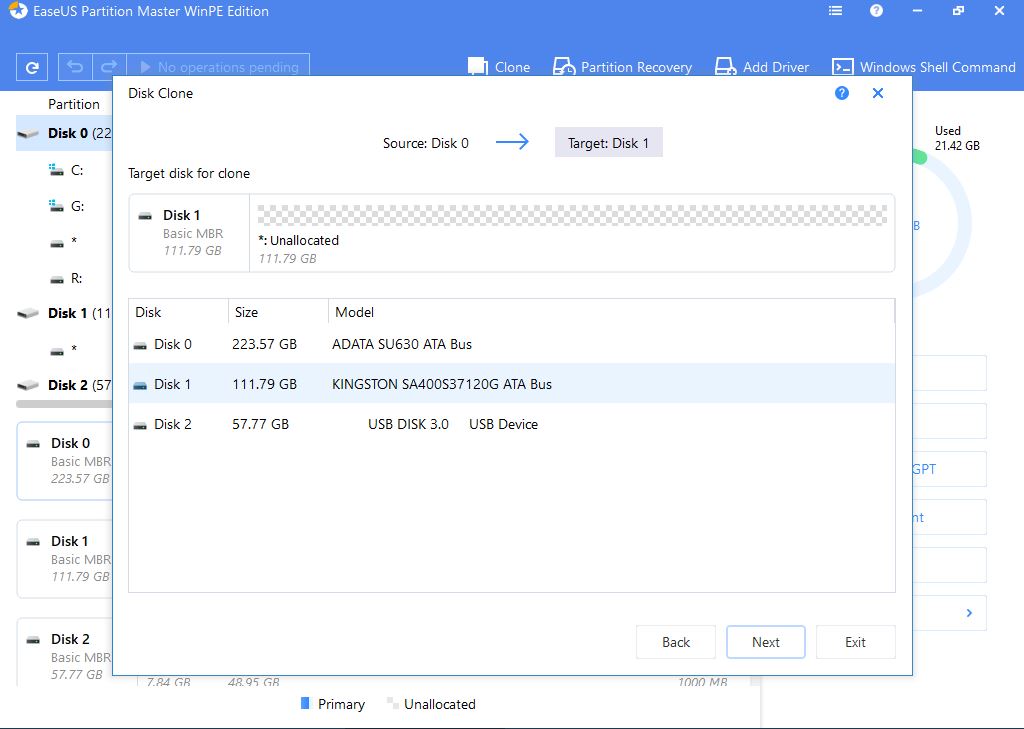This screenshot has width=1024, height=729.
Task: Click the Source: Disk 0 step label
Action: [425, 143]
